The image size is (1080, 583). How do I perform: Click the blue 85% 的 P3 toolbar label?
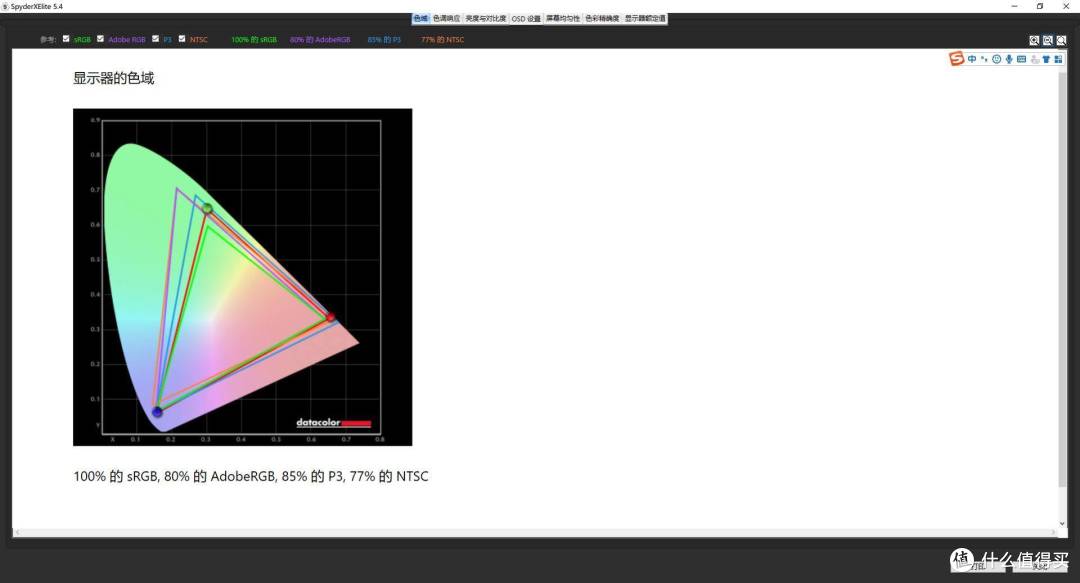pyautogui.click(x=384, y=40)
